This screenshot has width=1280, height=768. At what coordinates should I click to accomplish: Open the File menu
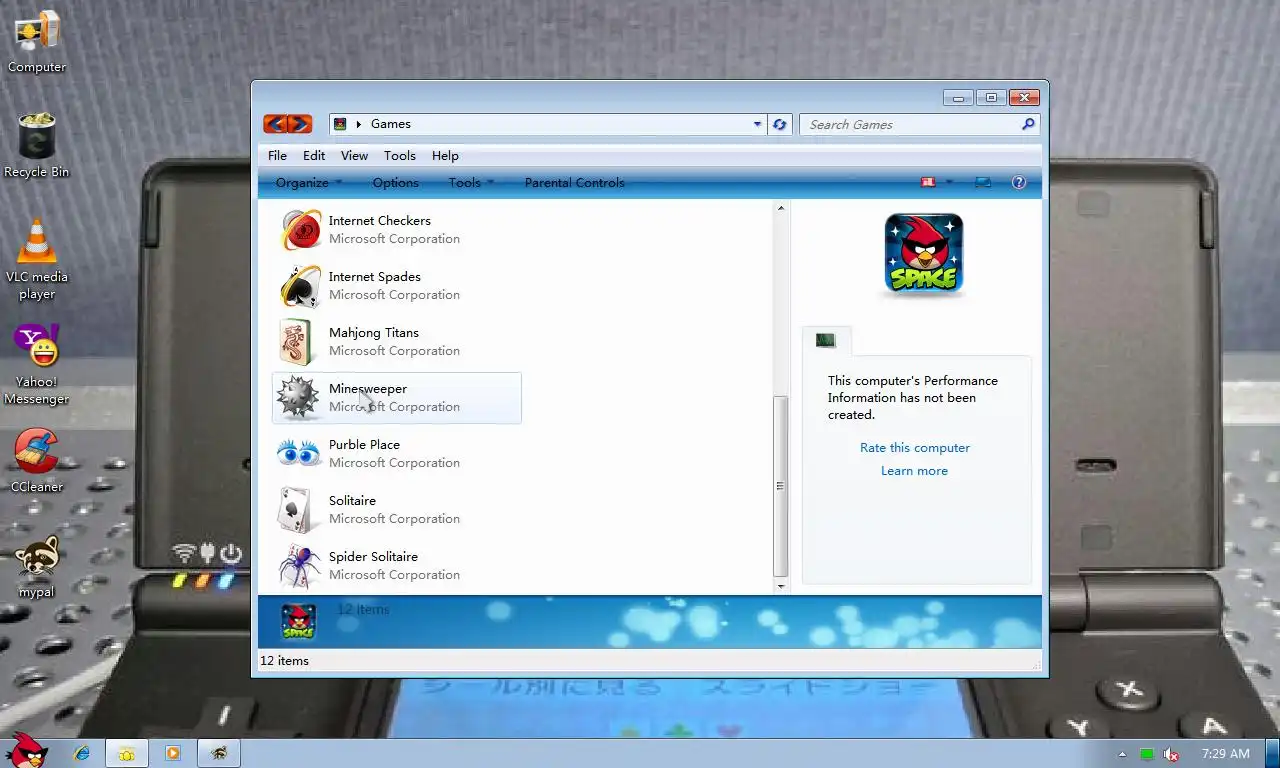point(277,155)
